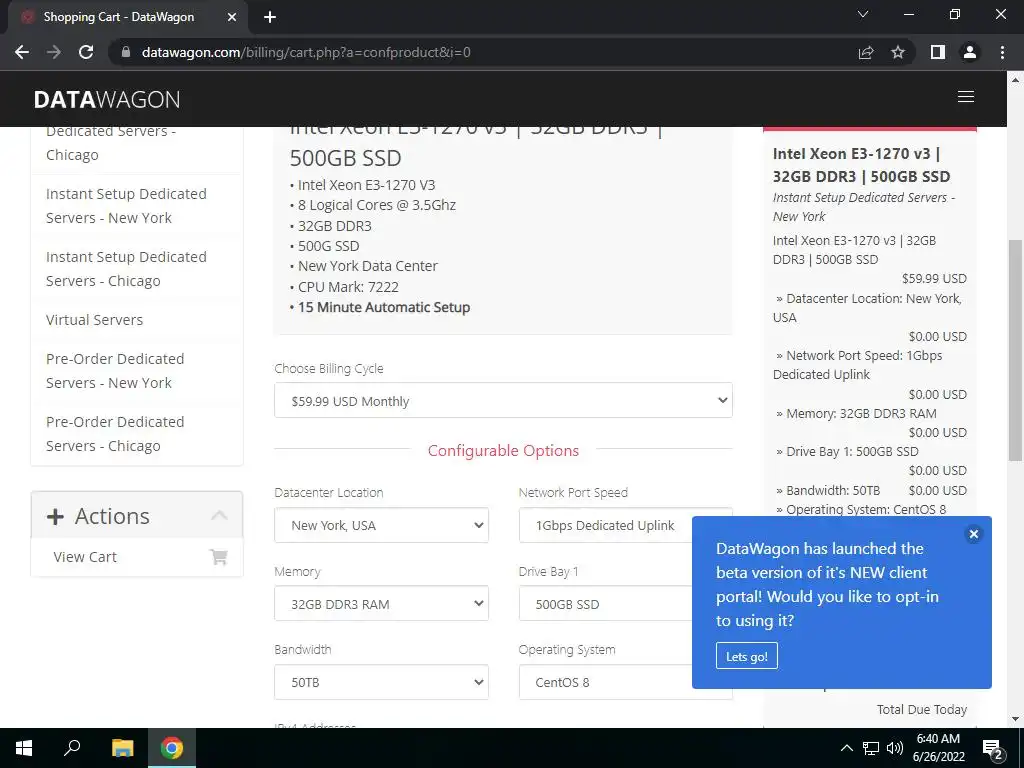The image size is (1024, 768).
Task: Click the browser back arrow
Action: (22, 52)
